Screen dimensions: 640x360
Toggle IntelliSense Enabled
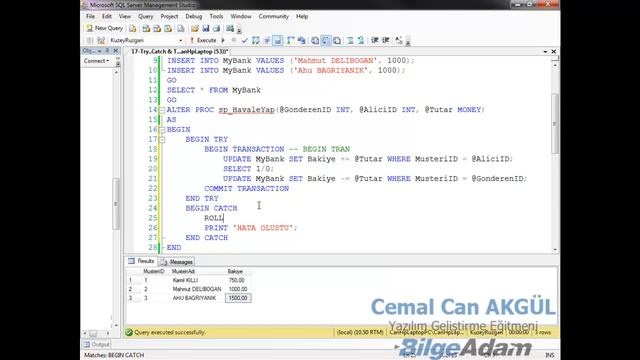pos(278,40)
